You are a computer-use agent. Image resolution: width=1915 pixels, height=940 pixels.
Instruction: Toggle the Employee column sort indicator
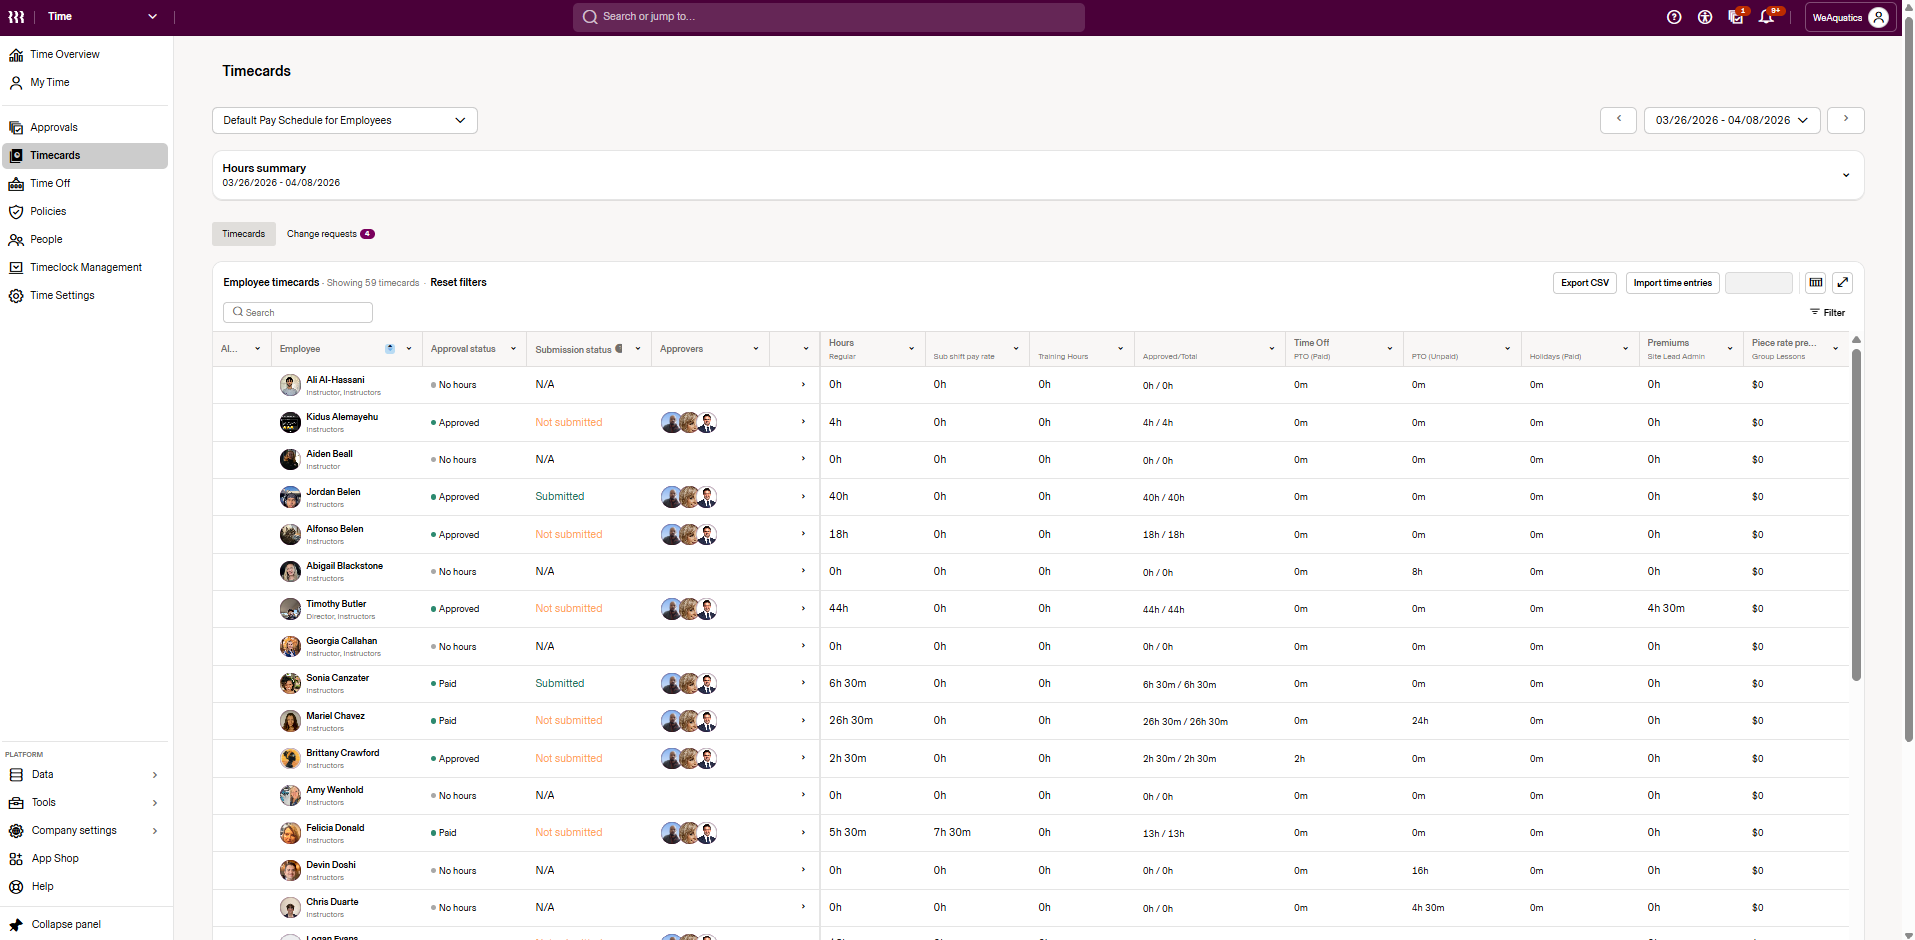tap(390, 349)
